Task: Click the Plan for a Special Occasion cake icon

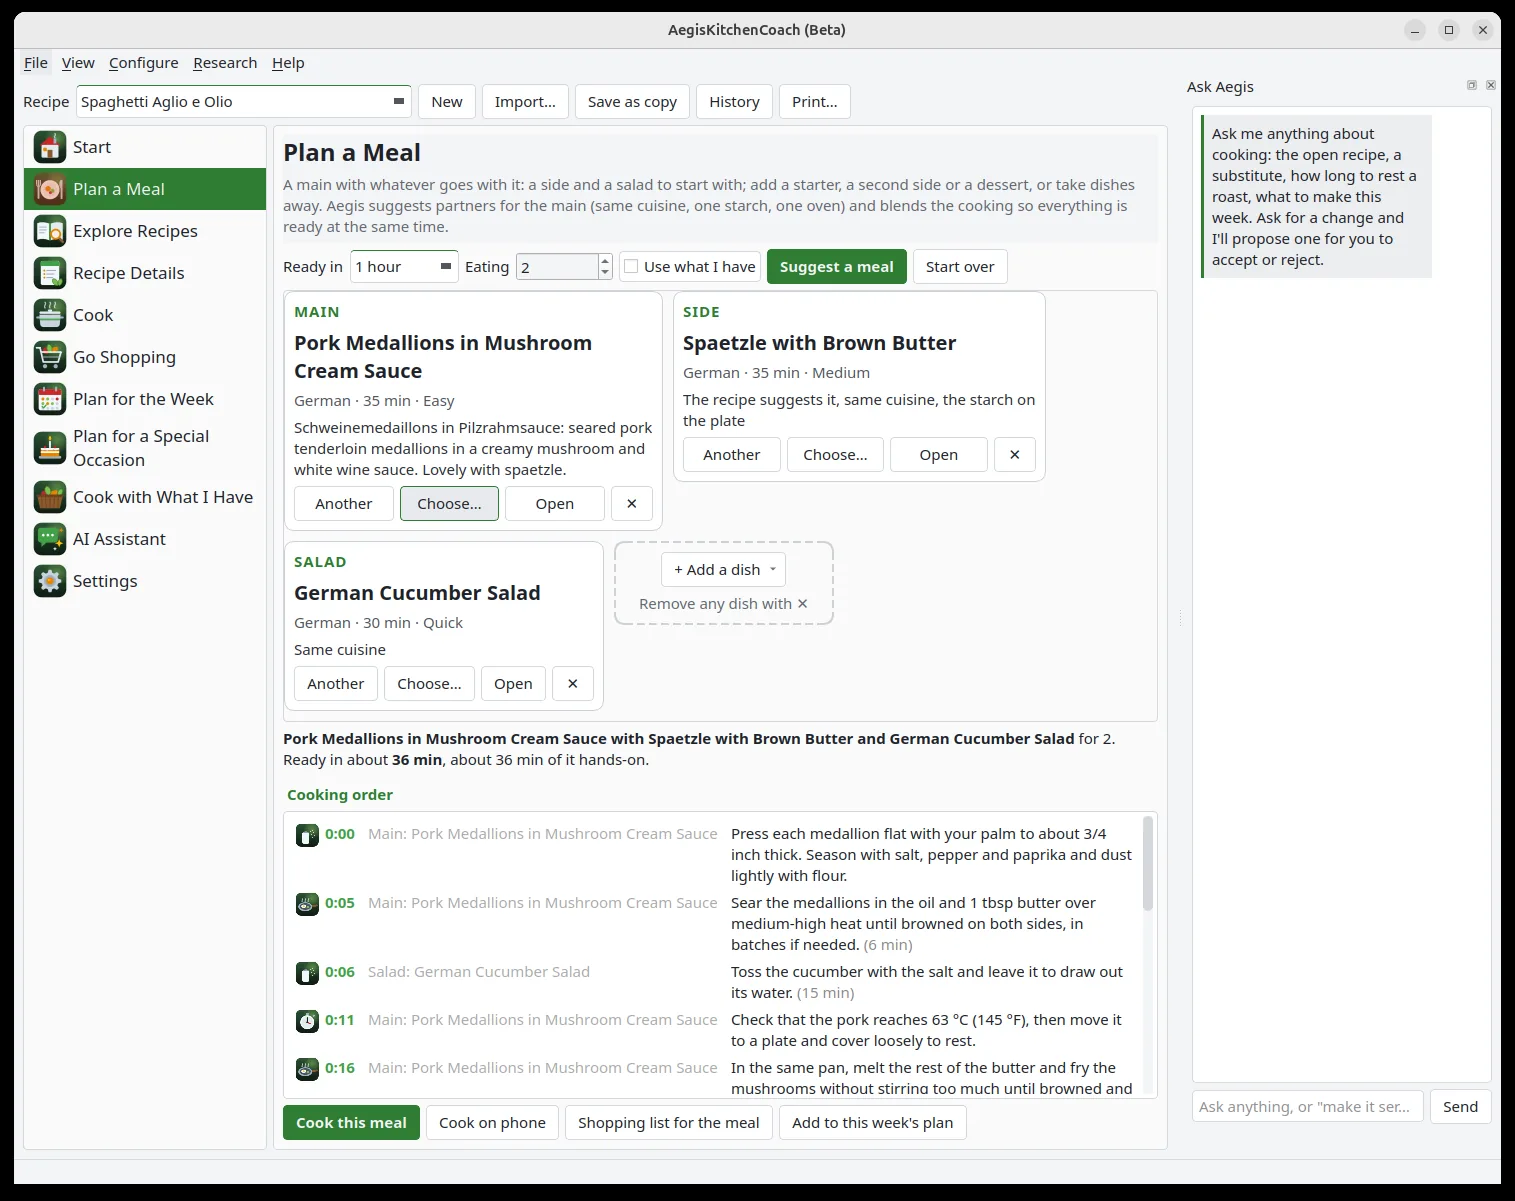Action: pos(50,448)
